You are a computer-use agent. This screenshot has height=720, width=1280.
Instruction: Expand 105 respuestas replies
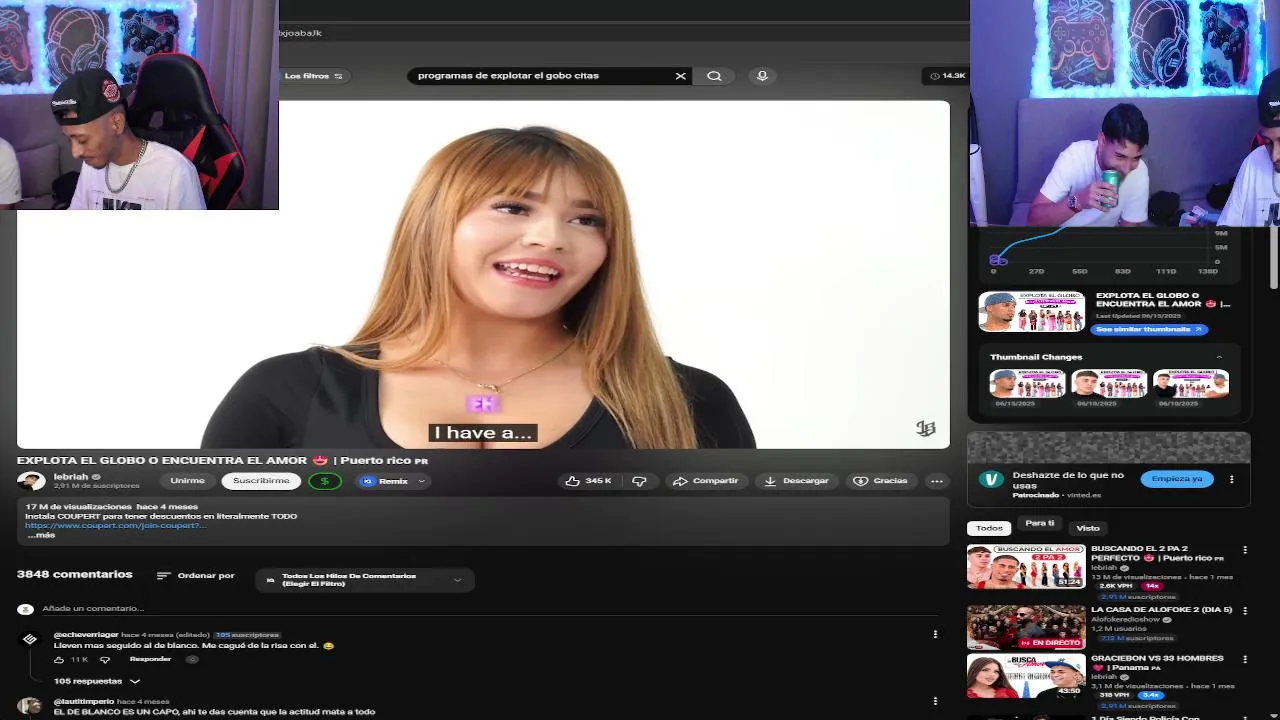97,681
